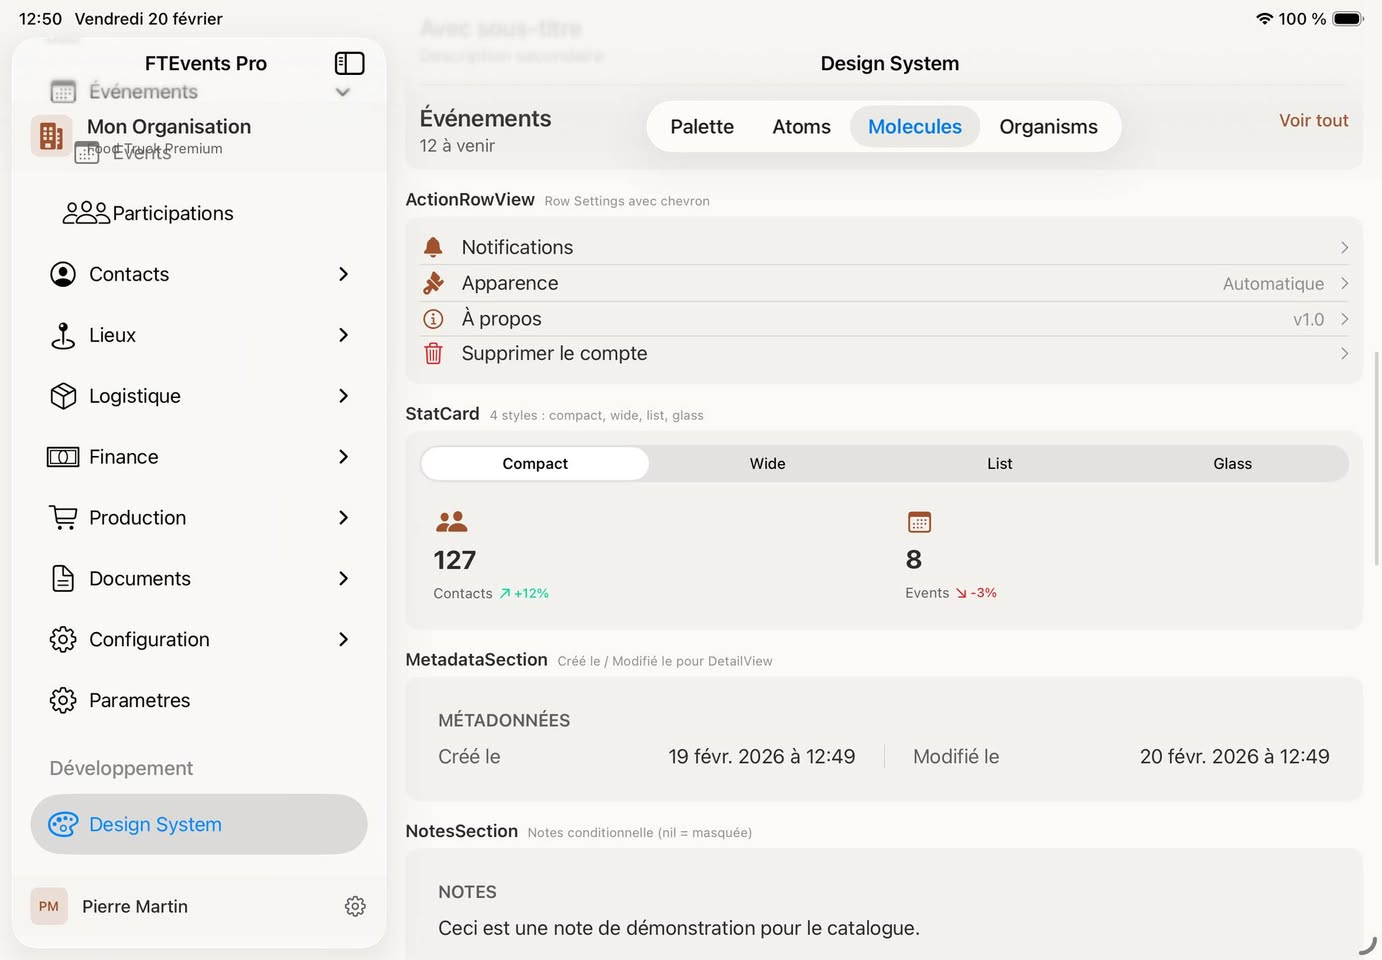Select the Glass StatCard style
Screen dimensions: 1382x960
[1232, 464]
